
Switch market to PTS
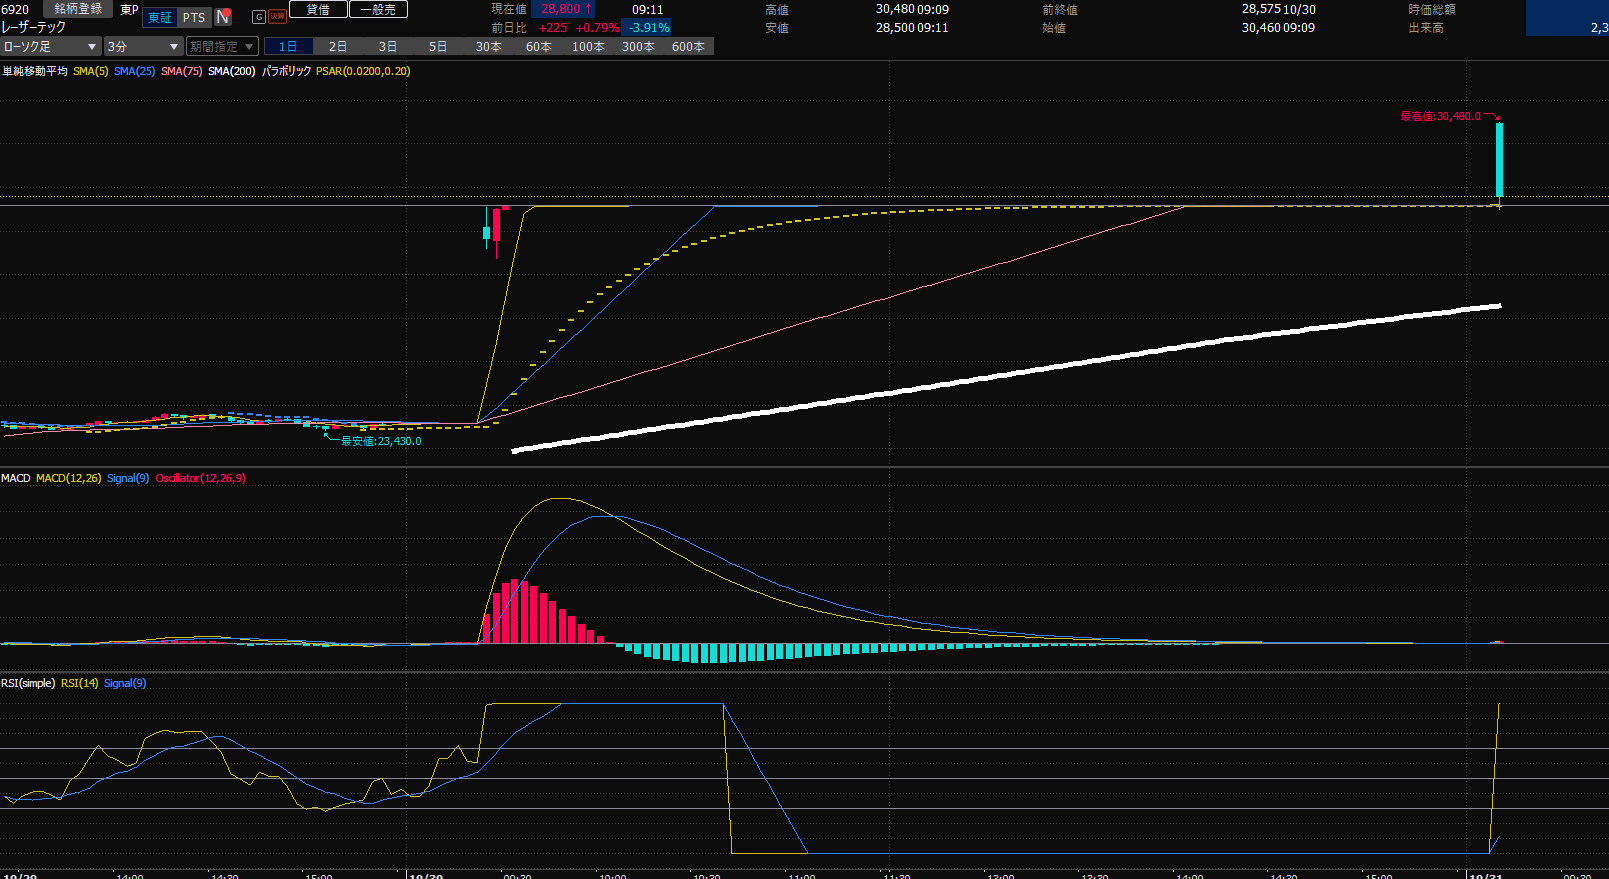click(x=194, y=17)
